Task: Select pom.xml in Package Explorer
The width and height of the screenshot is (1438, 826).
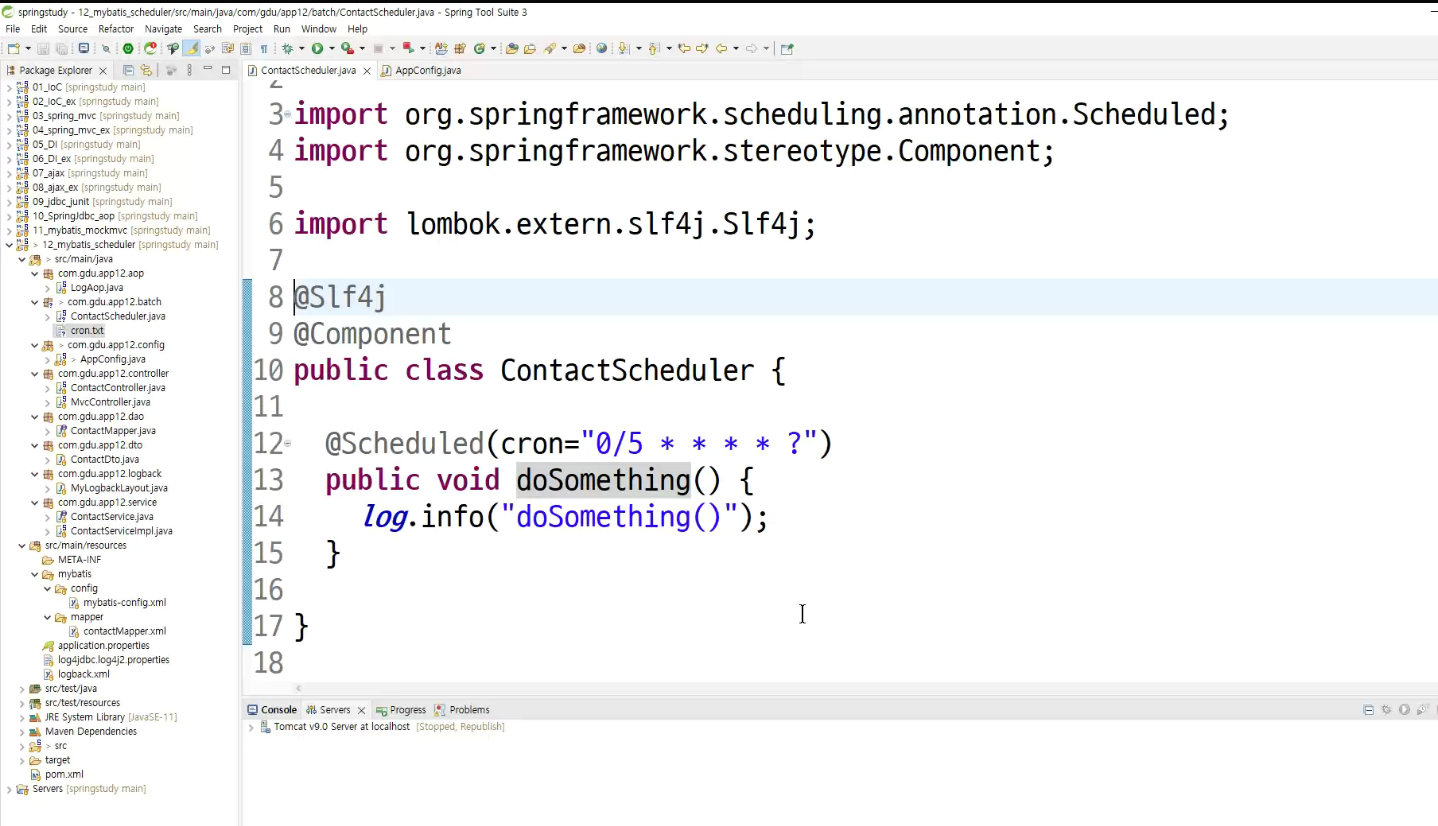Action: click(64, 775)
